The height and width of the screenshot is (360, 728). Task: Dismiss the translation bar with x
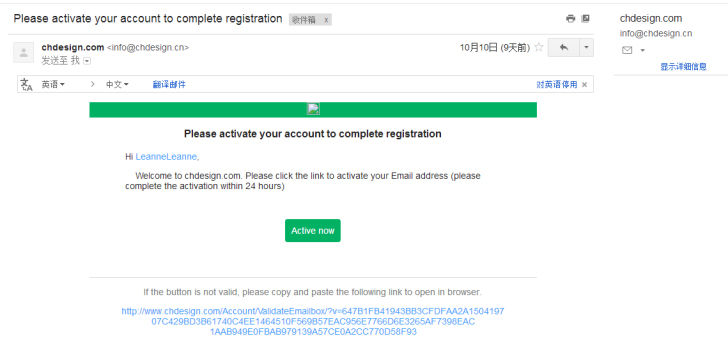[585, 85]
